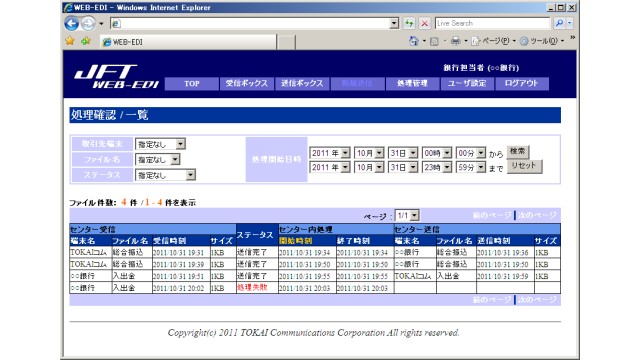Click the ログアウト navigation button
This screenshot has height=360, width=640.
pos(522,84)
